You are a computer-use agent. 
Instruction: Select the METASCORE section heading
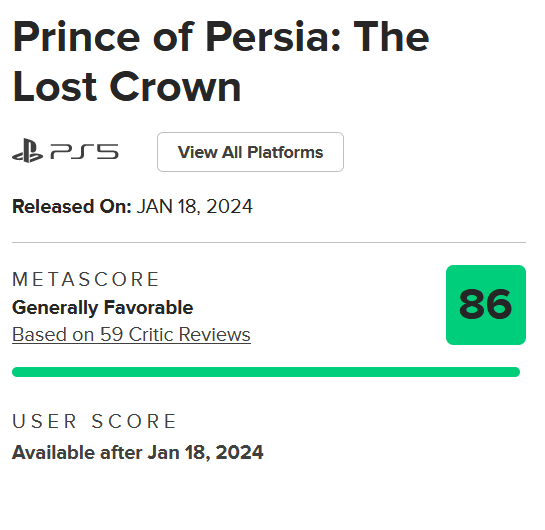point(86,279)
